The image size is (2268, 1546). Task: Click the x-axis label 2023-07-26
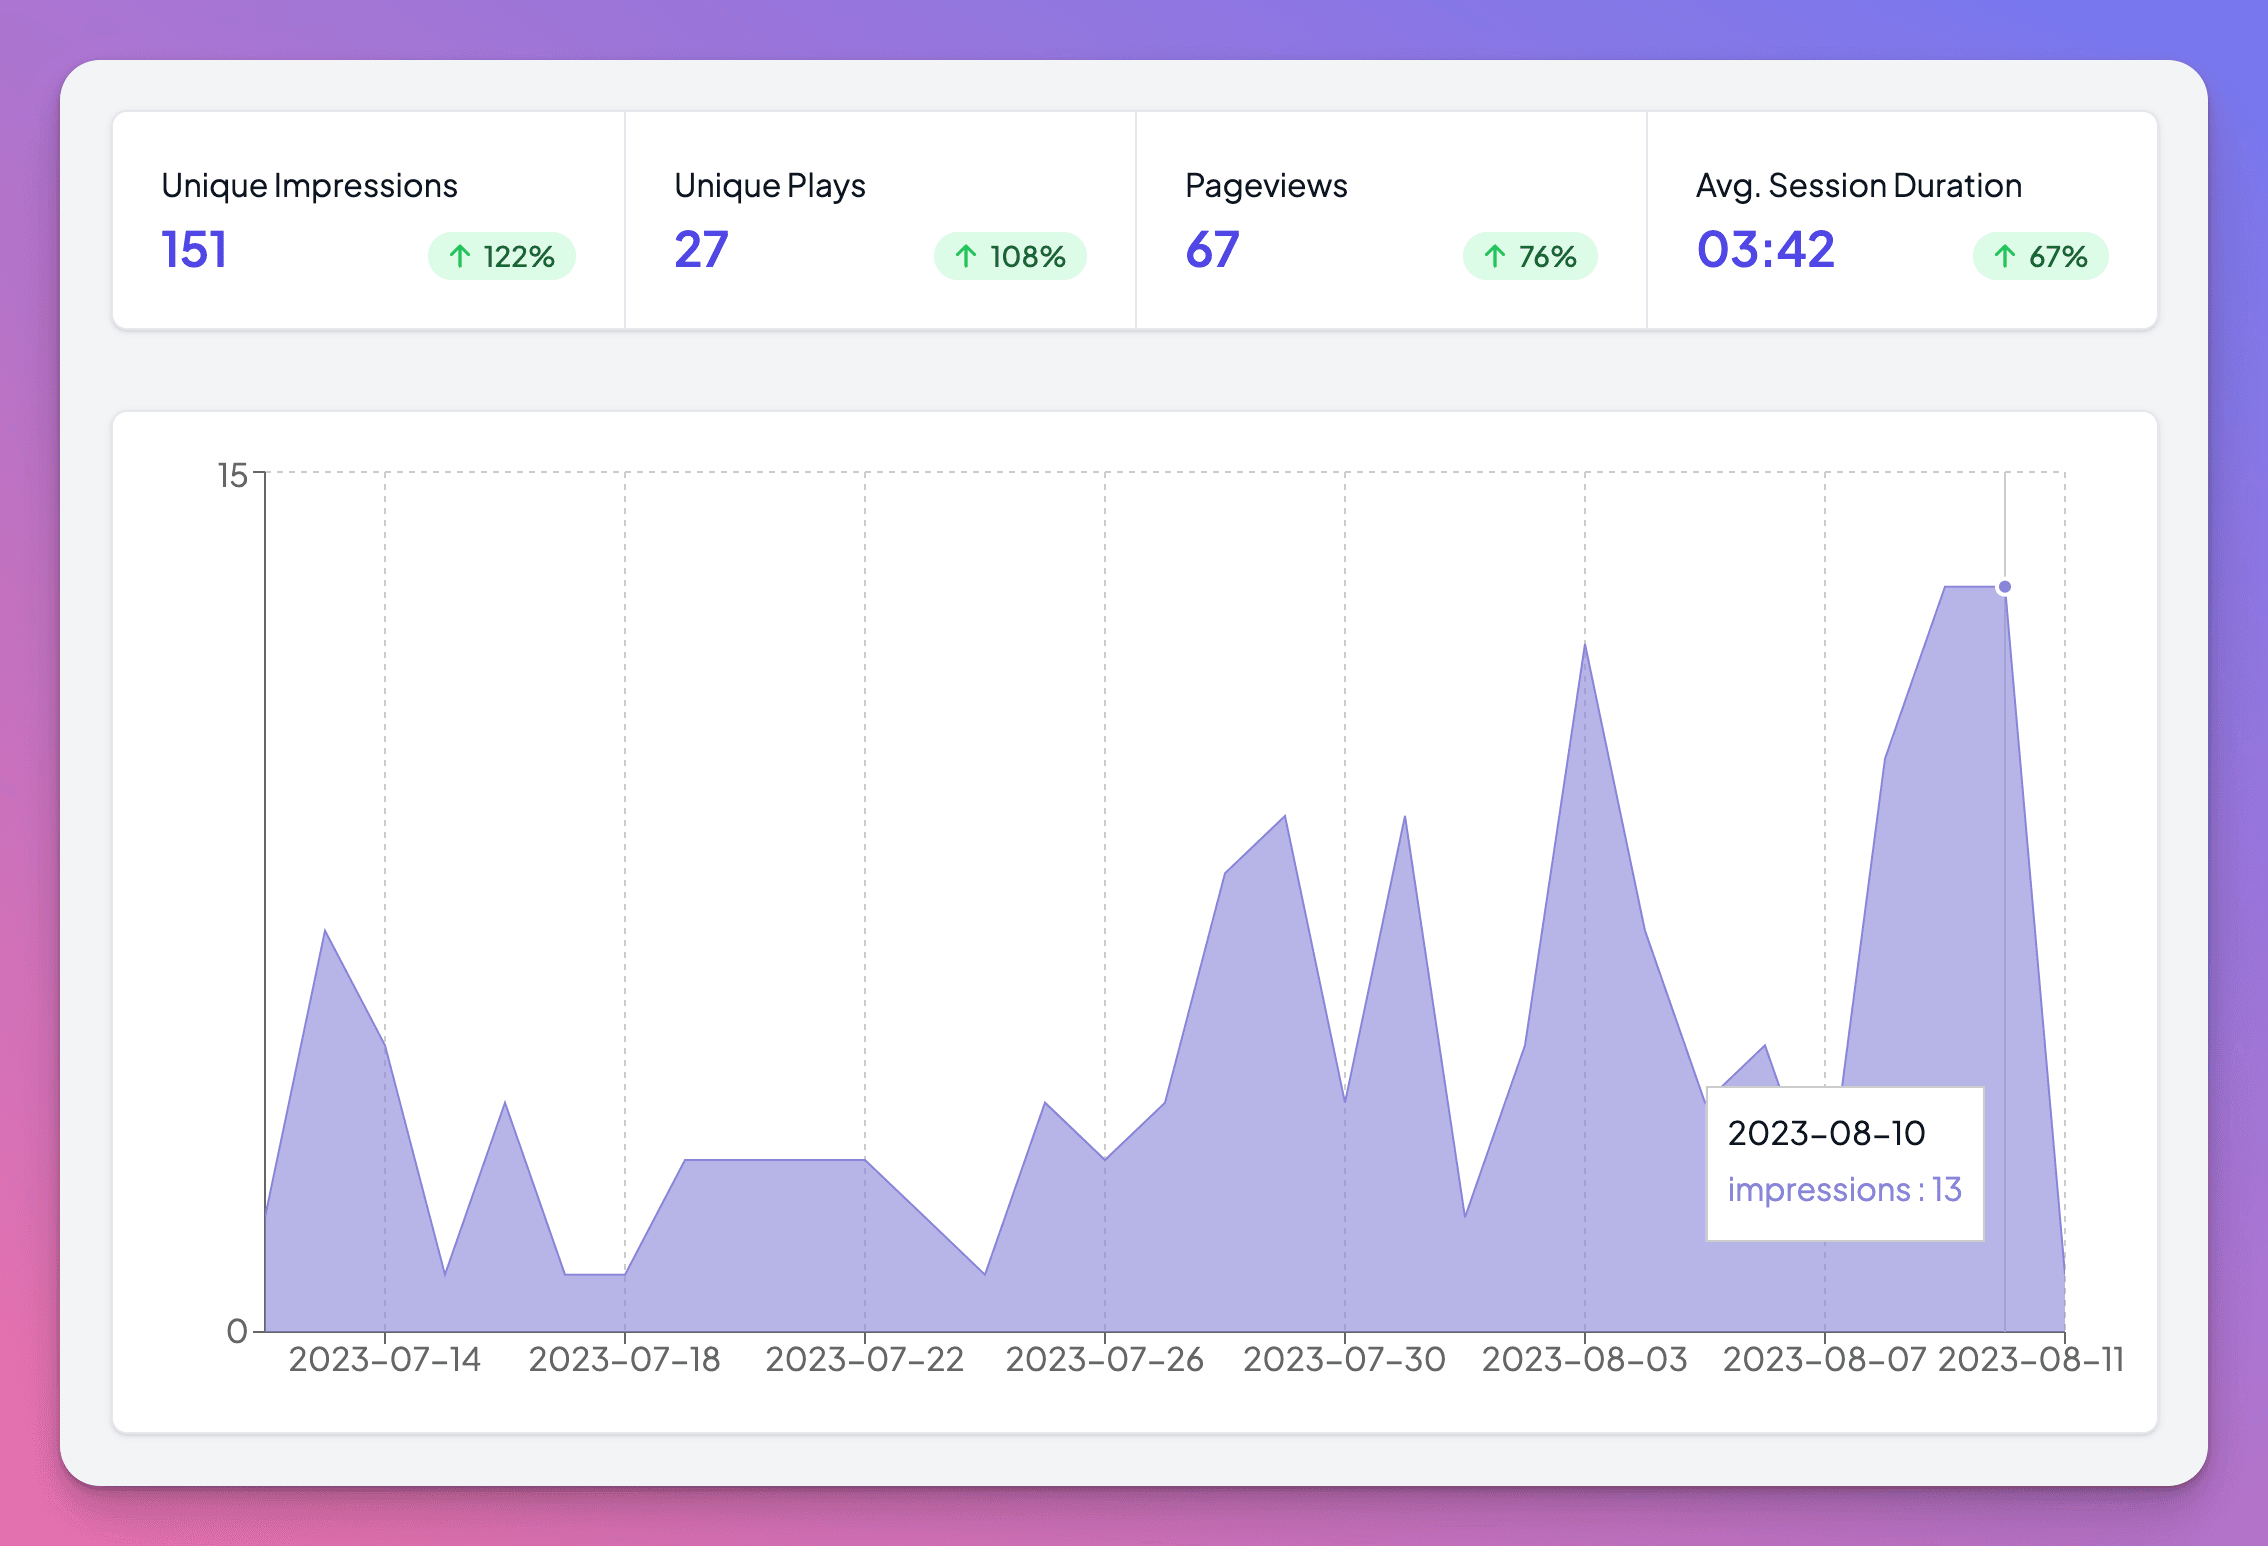[1105, 1359]
